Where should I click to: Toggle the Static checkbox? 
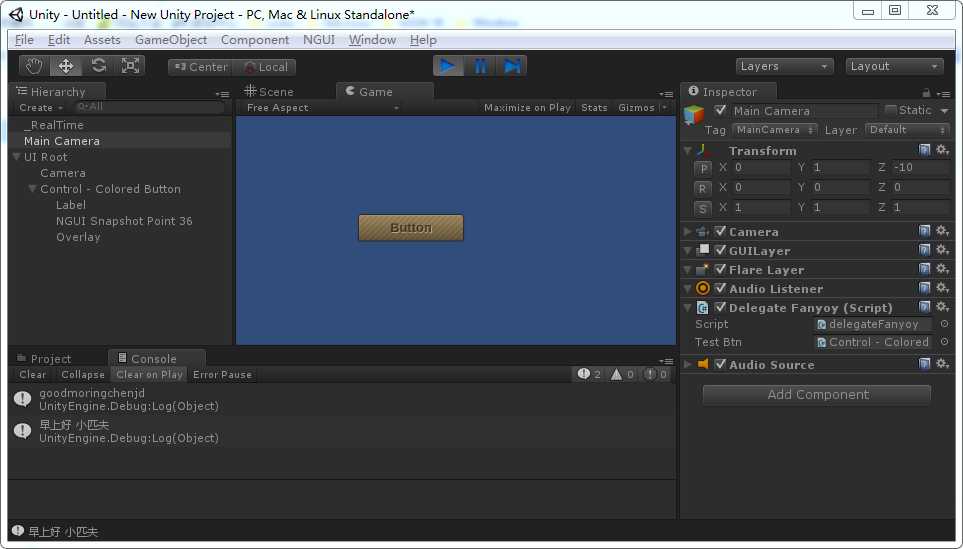click(x=891, y=110)
